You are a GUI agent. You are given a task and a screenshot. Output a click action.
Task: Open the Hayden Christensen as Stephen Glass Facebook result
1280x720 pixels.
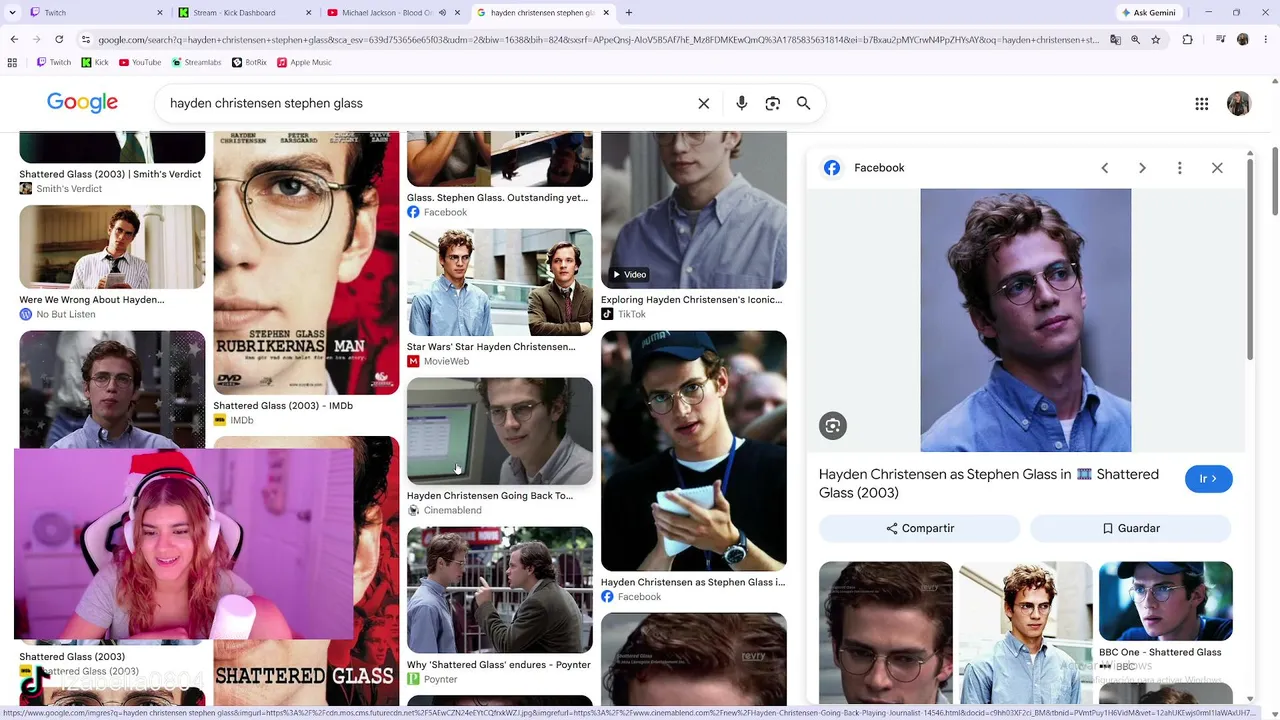tap(693, 451)
